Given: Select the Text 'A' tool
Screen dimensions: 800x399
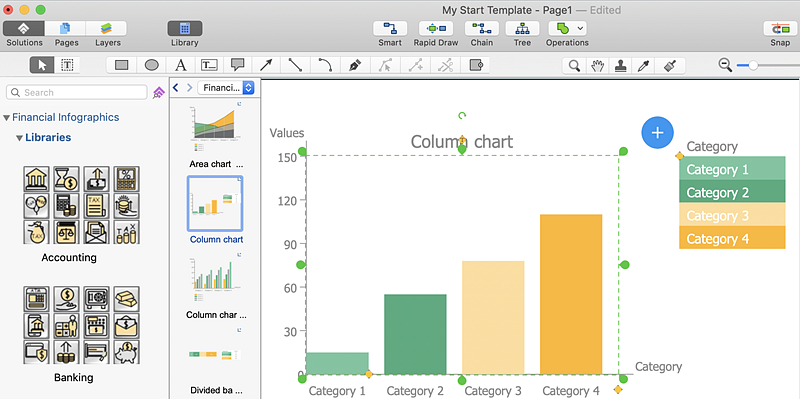Looking at the screenshot, I should pyautogui.click(x=181, y=65).
